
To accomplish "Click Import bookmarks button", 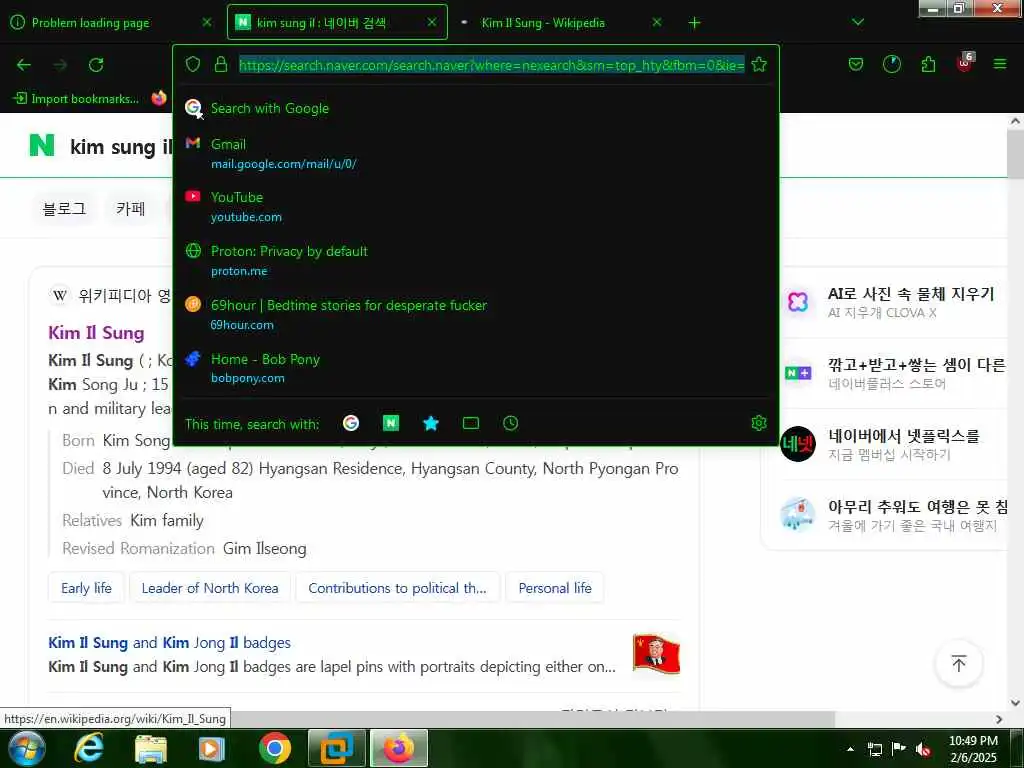I will (x=76, y=99).
